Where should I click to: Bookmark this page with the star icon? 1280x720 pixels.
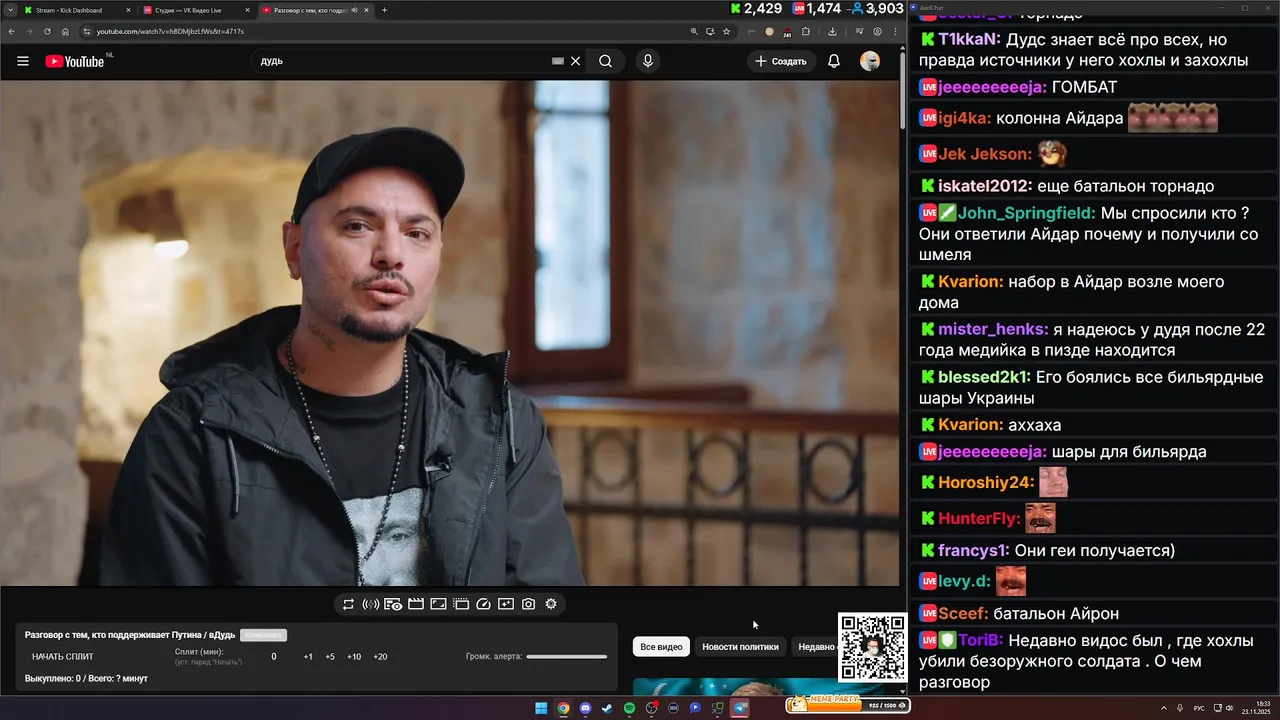tap(726, 31)
